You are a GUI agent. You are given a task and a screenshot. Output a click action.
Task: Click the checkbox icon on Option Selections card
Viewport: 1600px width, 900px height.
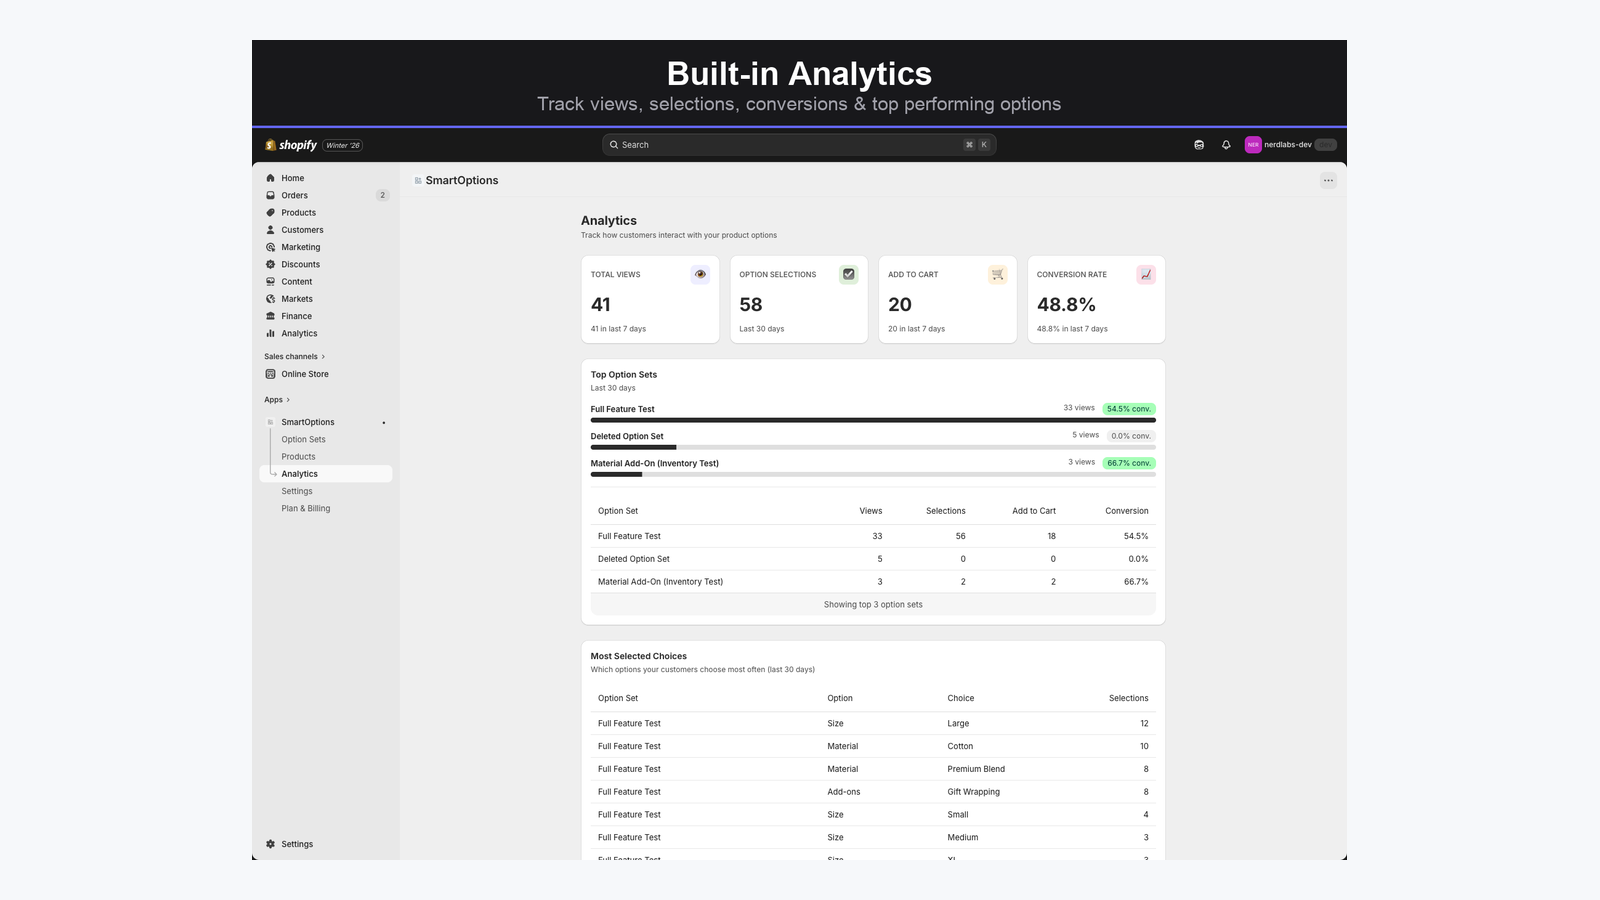coord(848,274)
